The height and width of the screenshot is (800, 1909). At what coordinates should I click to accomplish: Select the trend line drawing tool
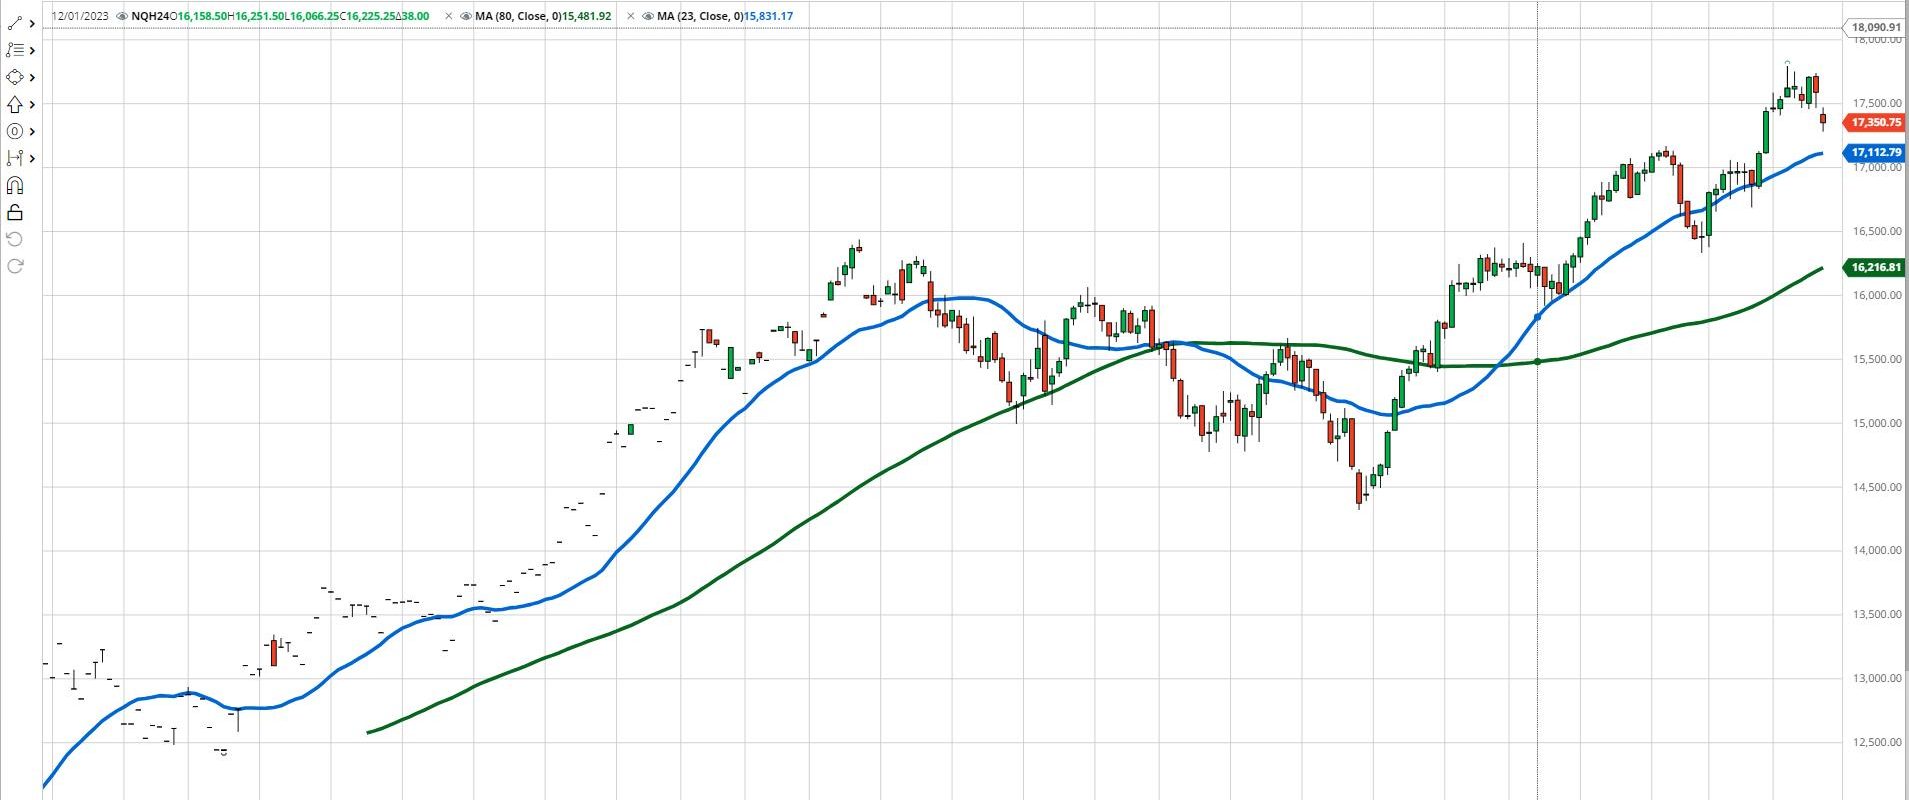point(14,23)
